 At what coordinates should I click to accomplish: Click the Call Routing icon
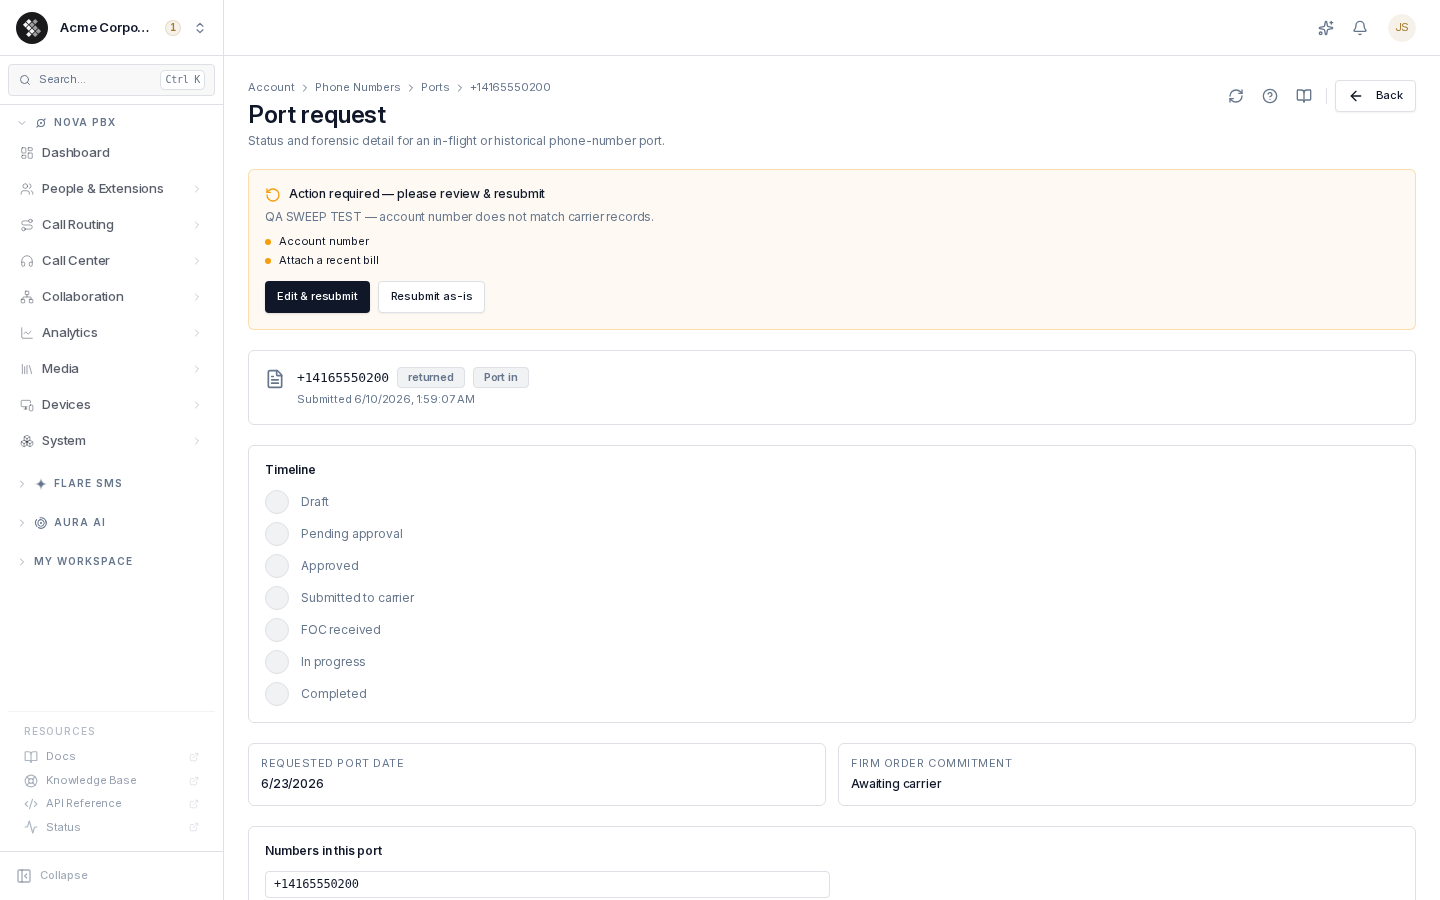(x=27, y=225)
